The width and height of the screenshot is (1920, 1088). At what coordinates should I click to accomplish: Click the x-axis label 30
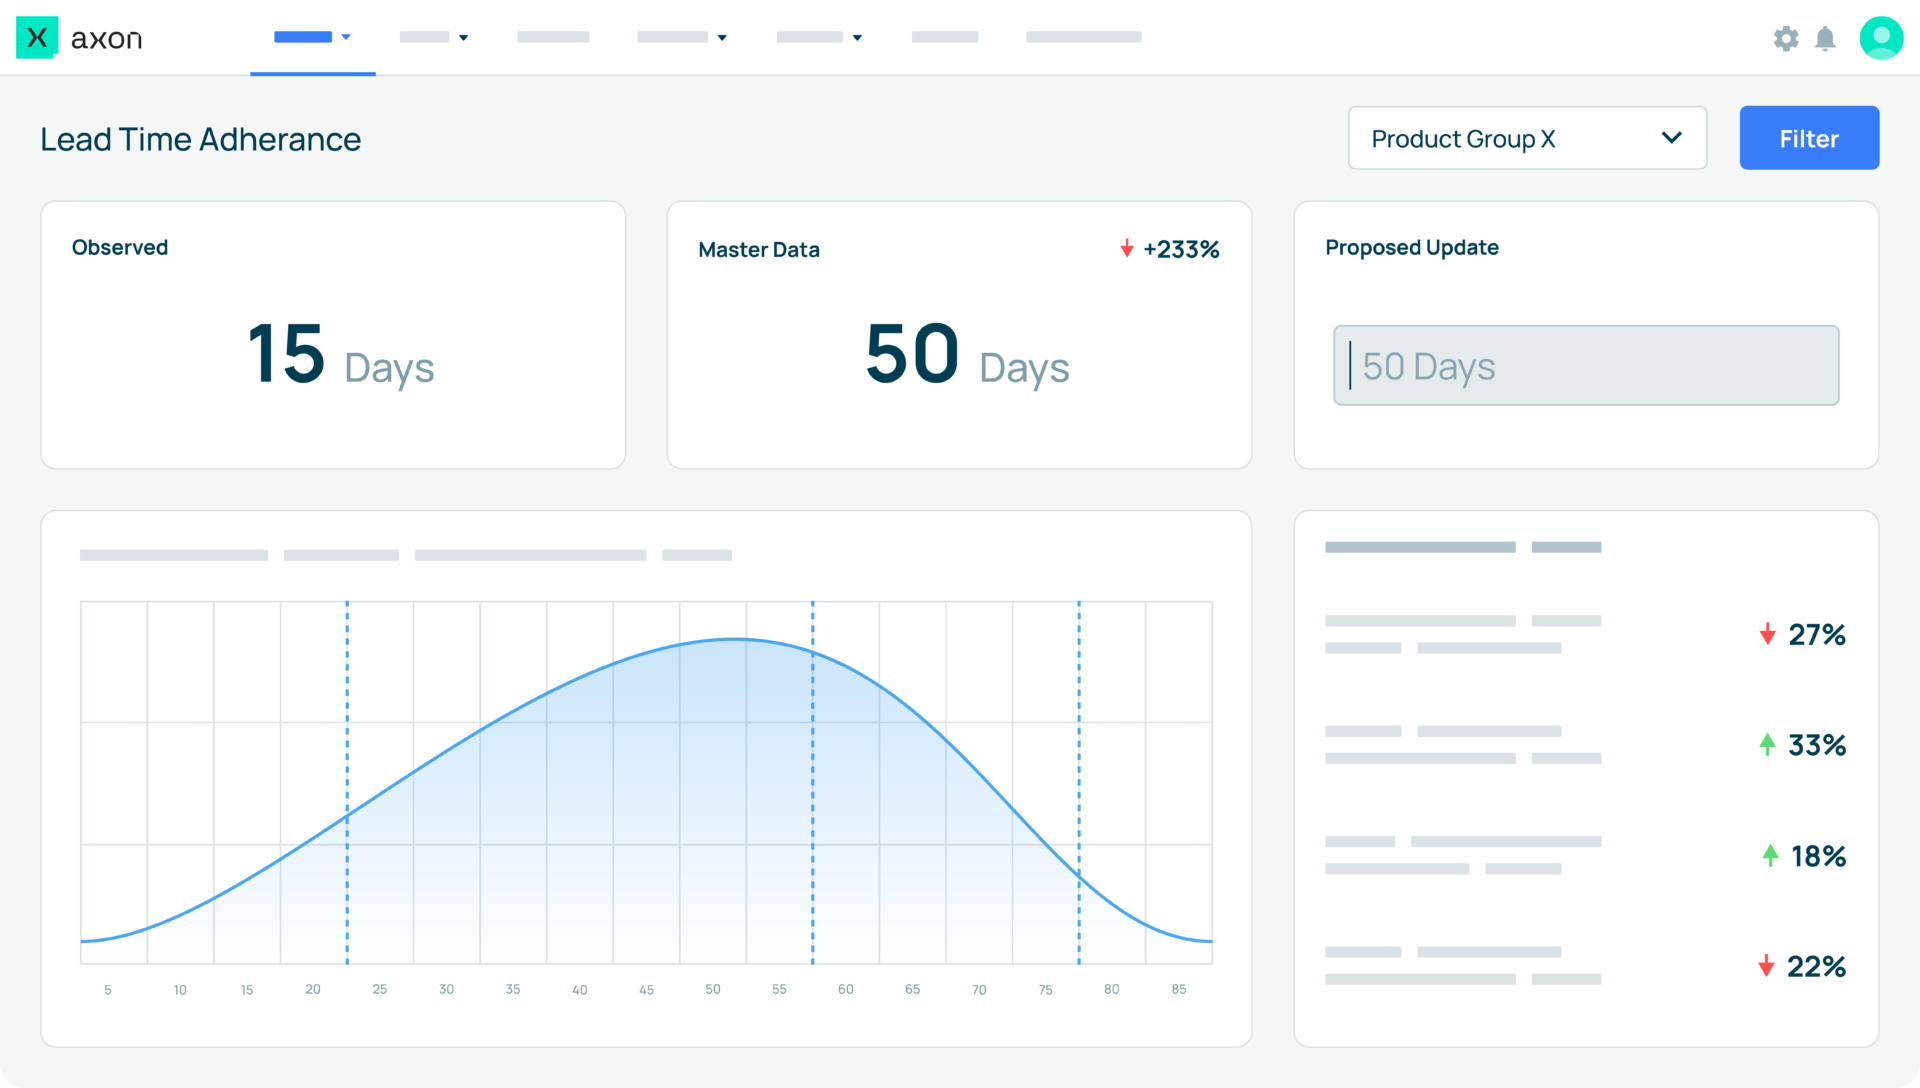coord(446,989)
